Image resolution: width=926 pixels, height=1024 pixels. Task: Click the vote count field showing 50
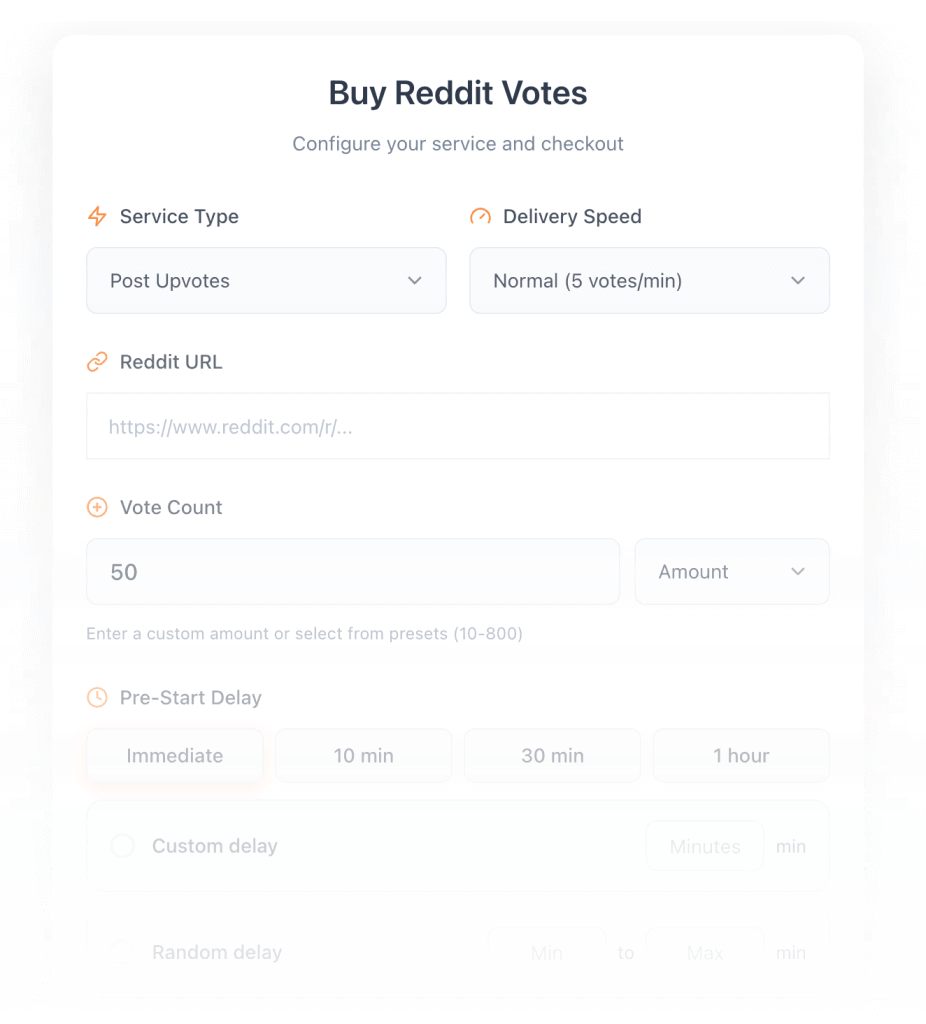click(x=352, y=572)
